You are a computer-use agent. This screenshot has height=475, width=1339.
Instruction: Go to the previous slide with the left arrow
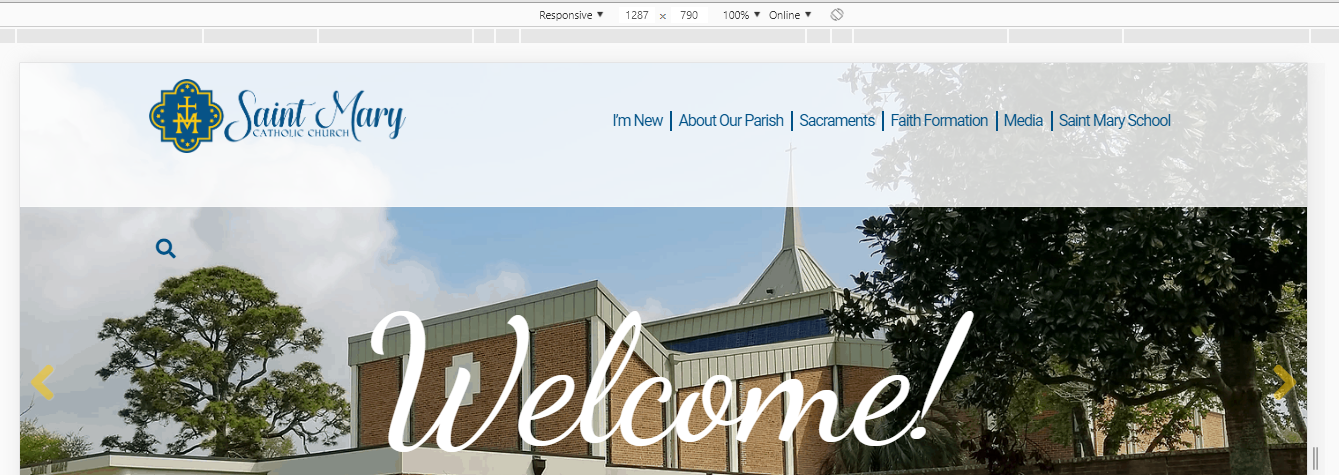click(x=42, y=382)
